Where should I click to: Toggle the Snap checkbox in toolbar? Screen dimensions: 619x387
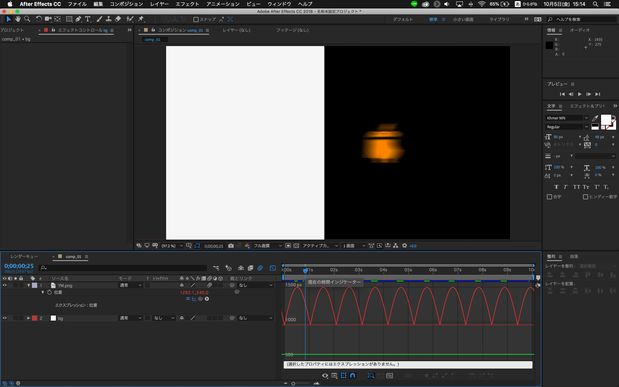click(x=196, y=19)
